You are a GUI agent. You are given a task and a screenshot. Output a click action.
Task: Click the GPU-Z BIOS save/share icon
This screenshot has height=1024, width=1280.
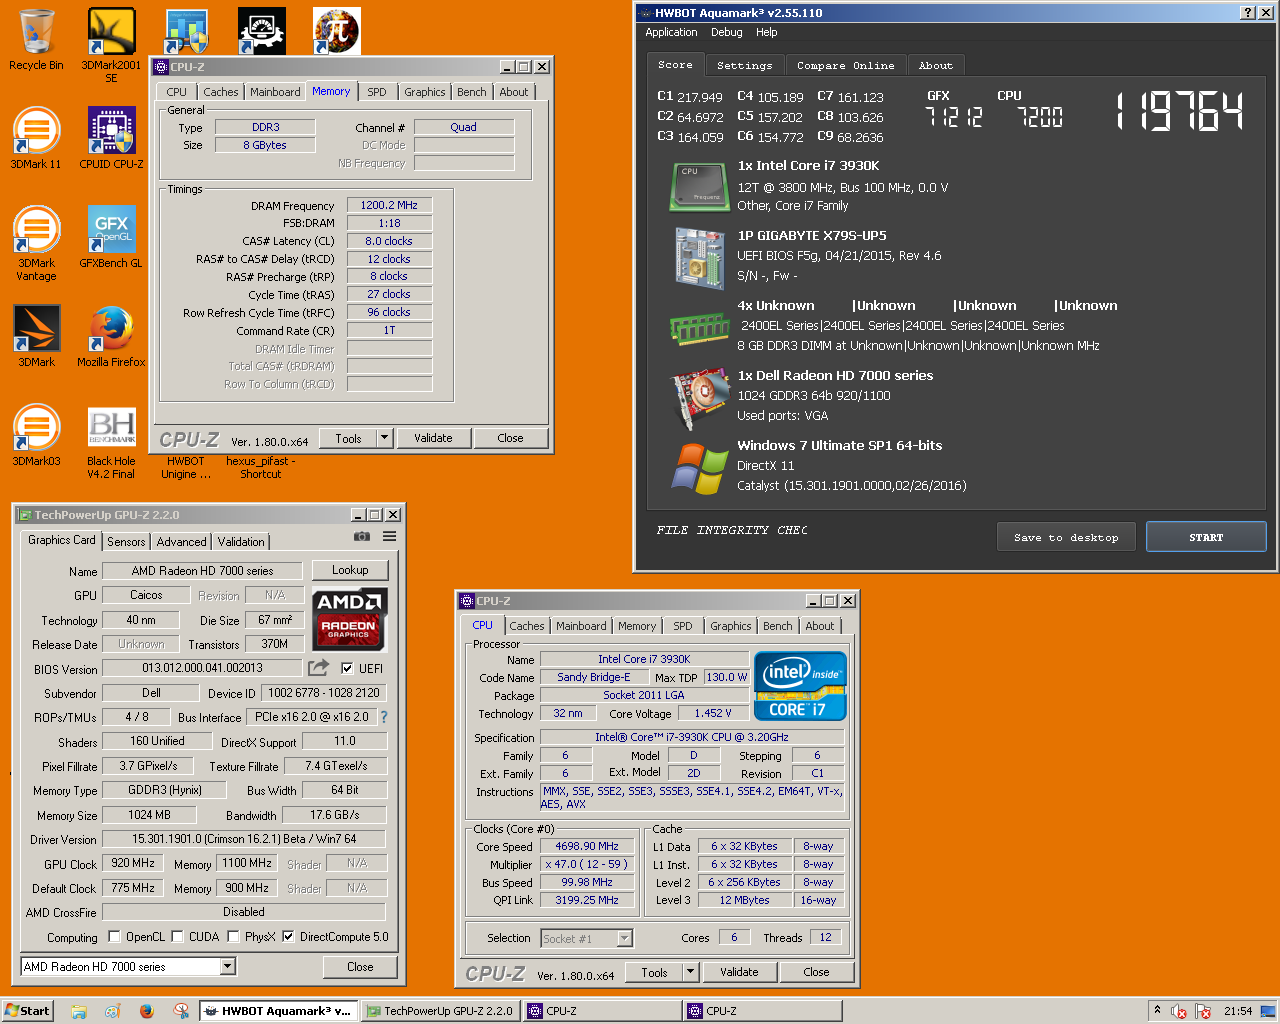click(x=319, y=667)
